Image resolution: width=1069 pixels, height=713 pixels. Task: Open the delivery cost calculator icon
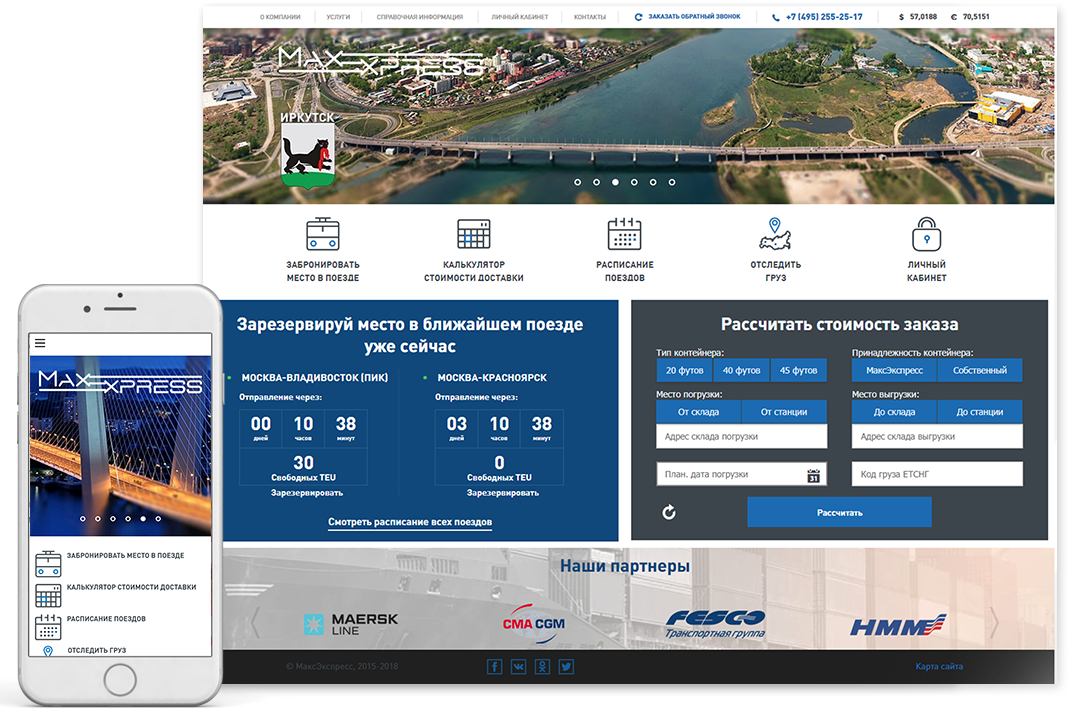click(473, 234)
